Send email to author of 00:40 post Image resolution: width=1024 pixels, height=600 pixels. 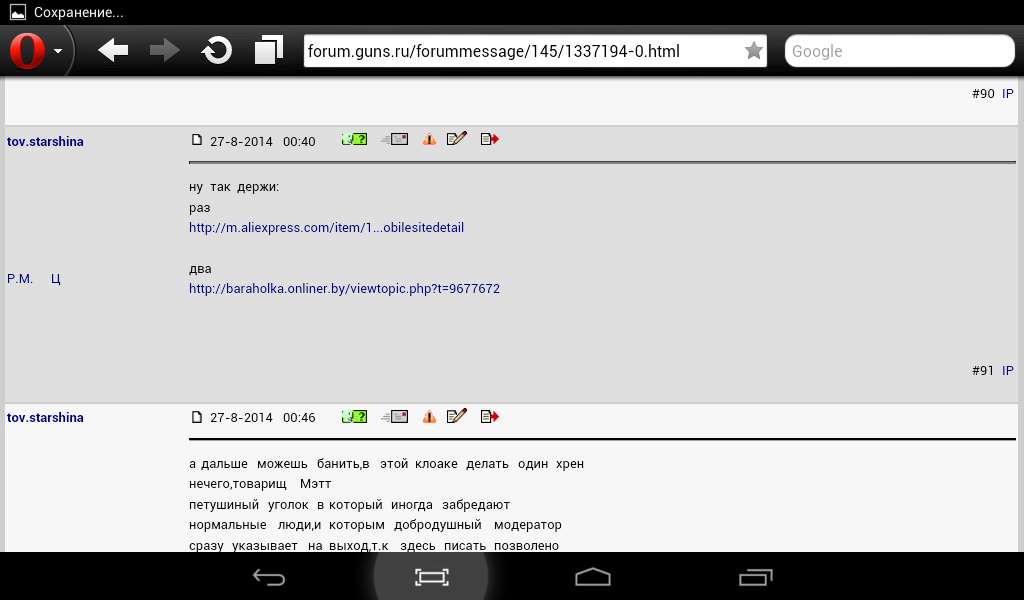pos(396,140)
